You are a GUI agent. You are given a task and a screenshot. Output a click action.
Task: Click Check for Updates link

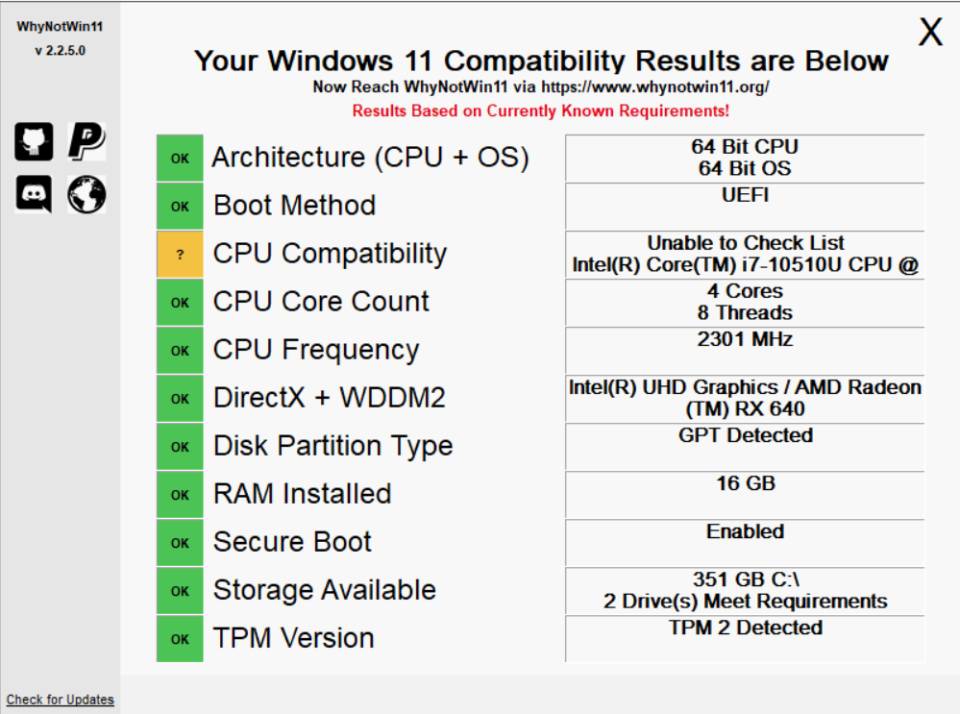pos(60,699)
